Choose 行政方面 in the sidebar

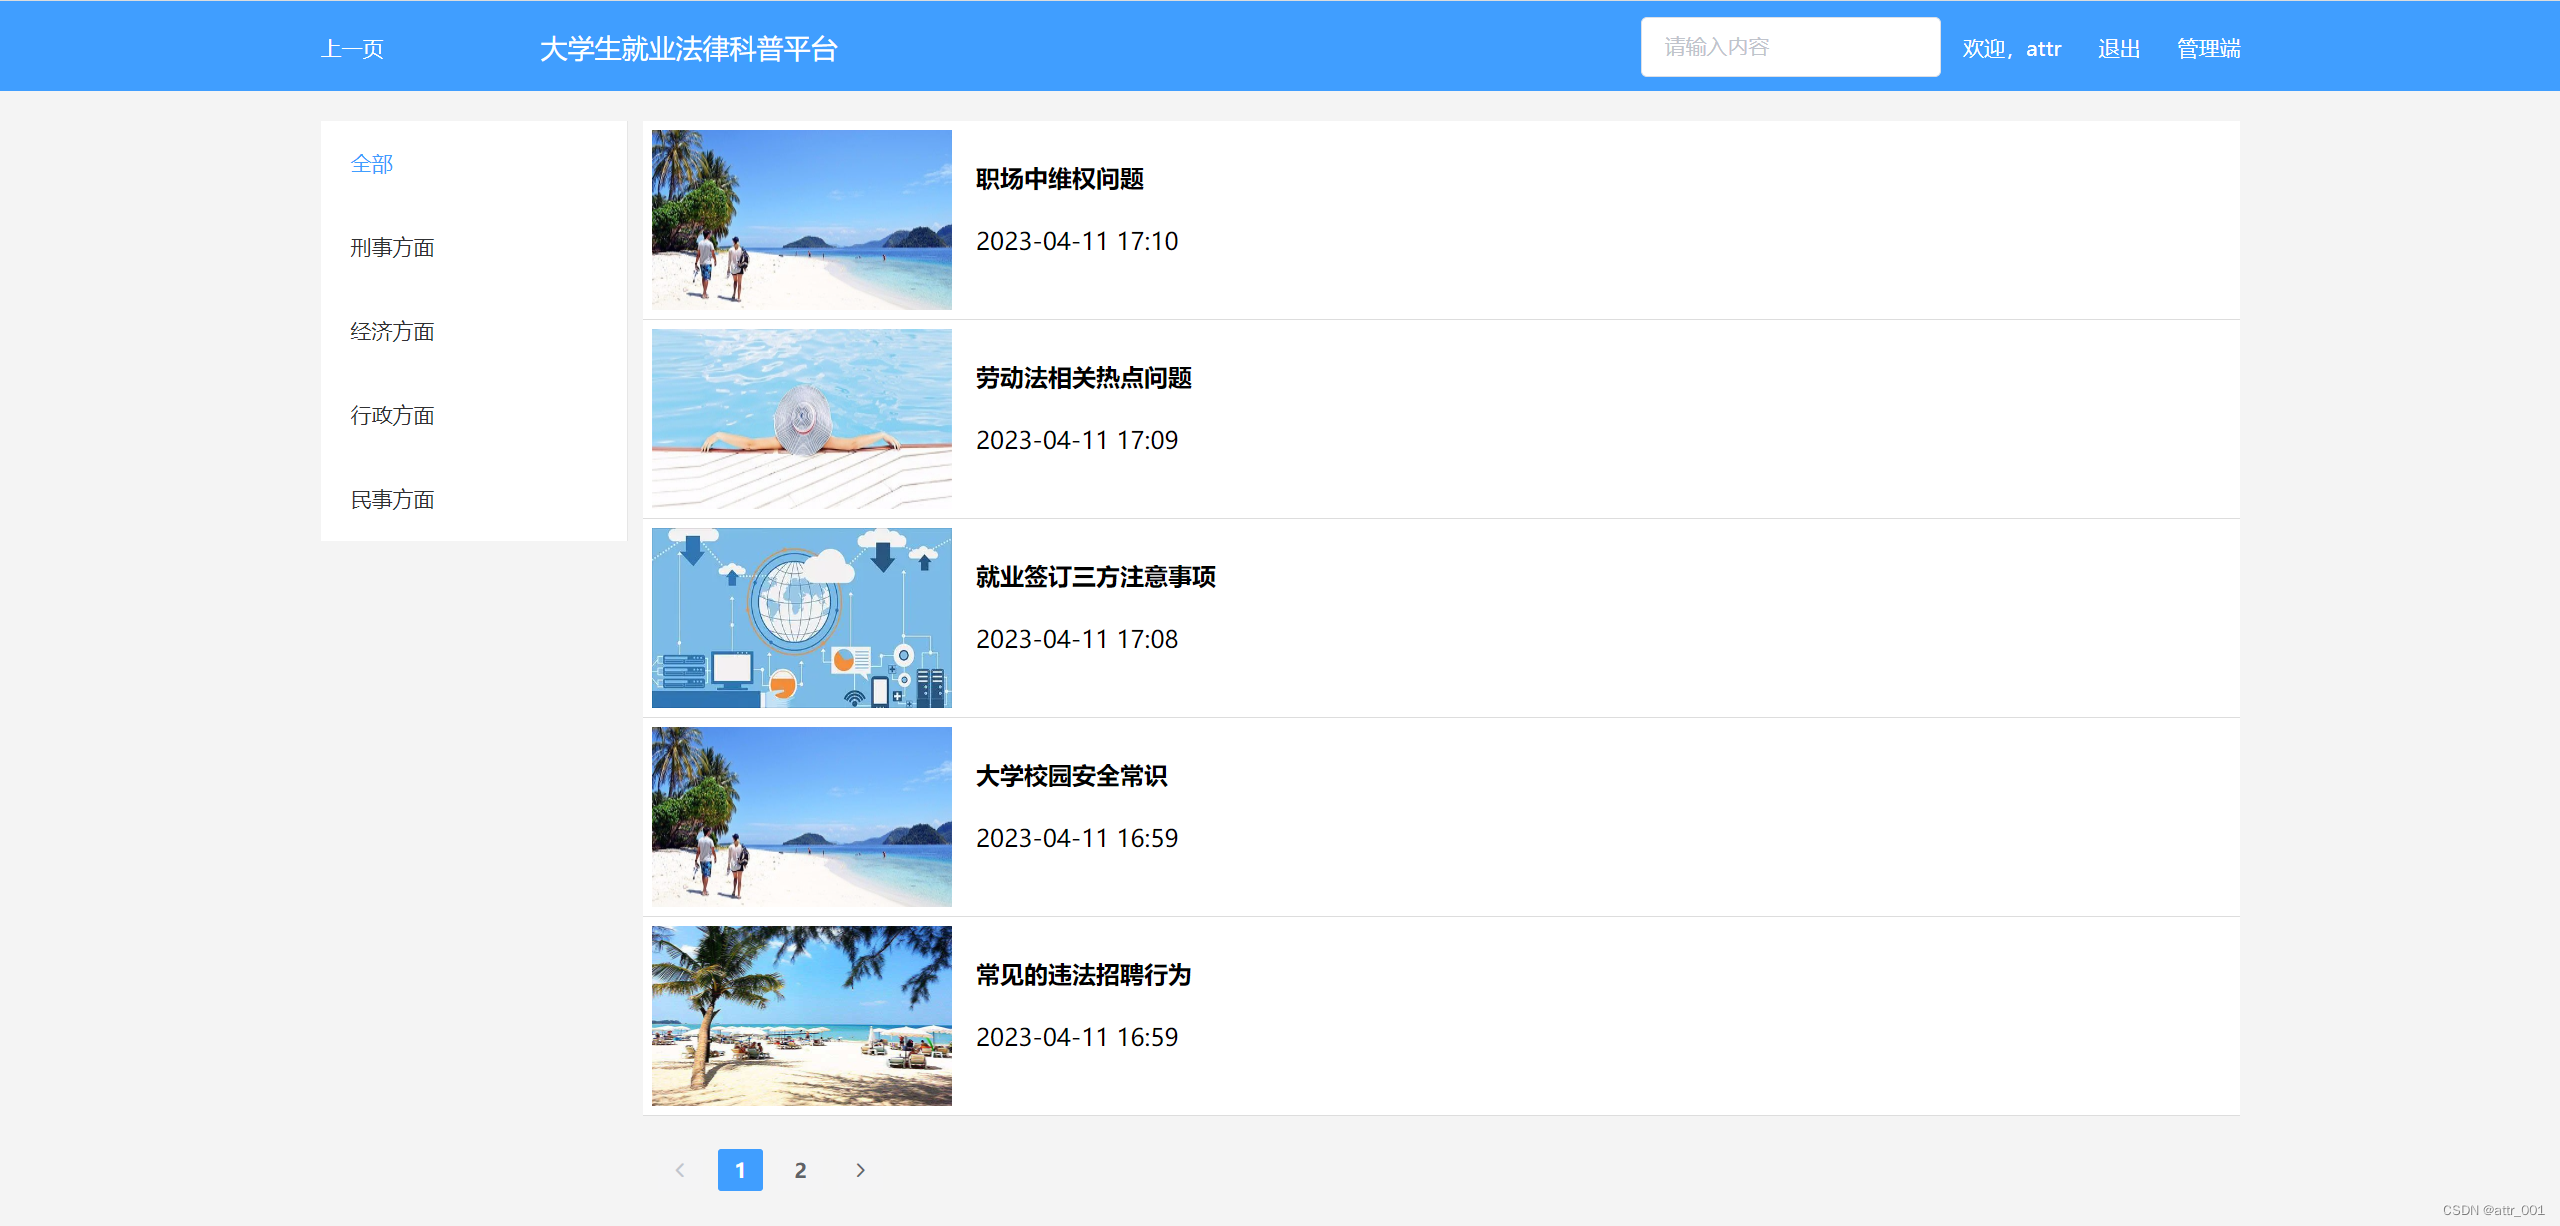392,416
